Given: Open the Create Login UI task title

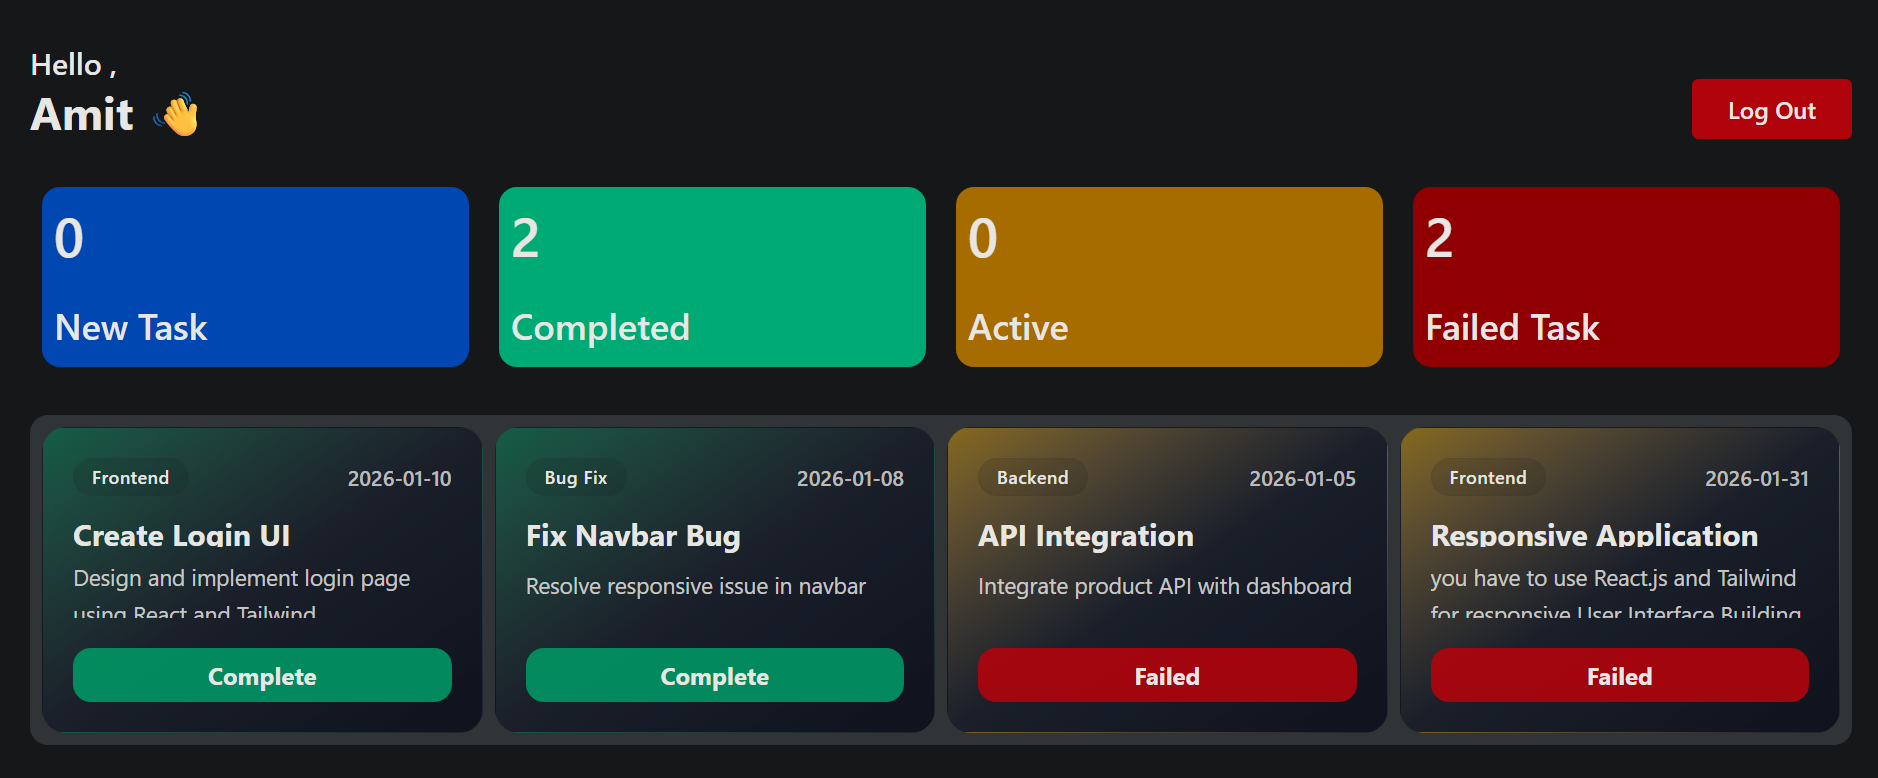Looking at the screenshot, I should (182, 536).
